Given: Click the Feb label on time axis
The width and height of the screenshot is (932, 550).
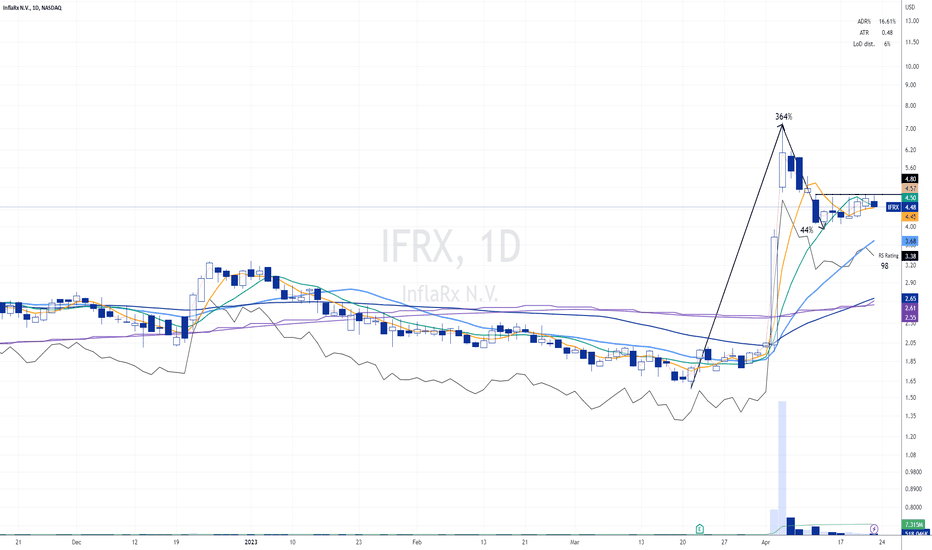Looking at the screenshot, I should coord(417,542).
